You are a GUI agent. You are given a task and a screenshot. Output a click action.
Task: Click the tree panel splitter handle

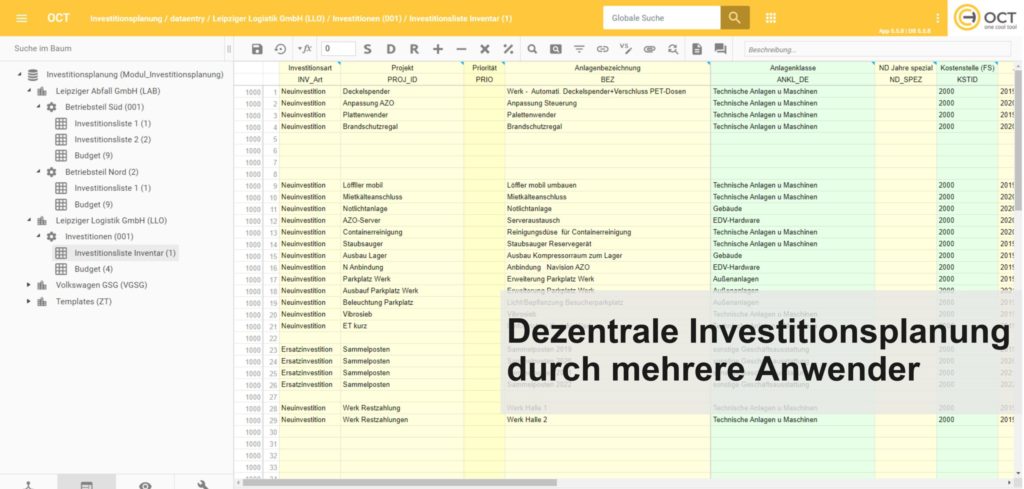(x=229, y=49)
